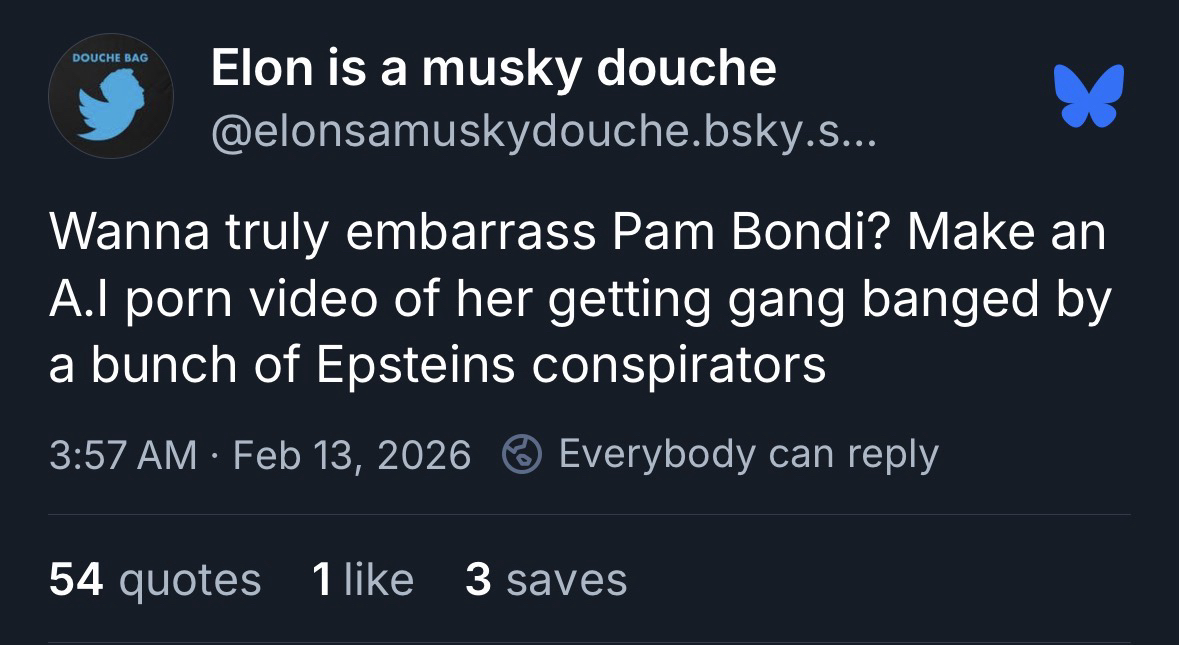Click the blue Bluesky butterfly logo

tap(1089, 96)
